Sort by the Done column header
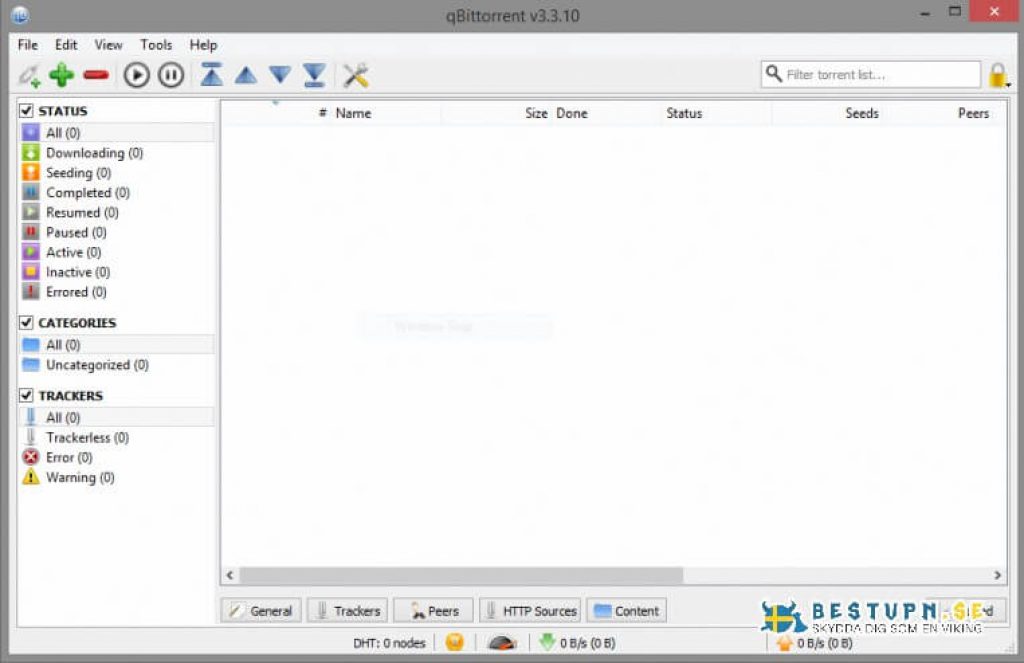1024x663 pixels. tap(606, 113)
